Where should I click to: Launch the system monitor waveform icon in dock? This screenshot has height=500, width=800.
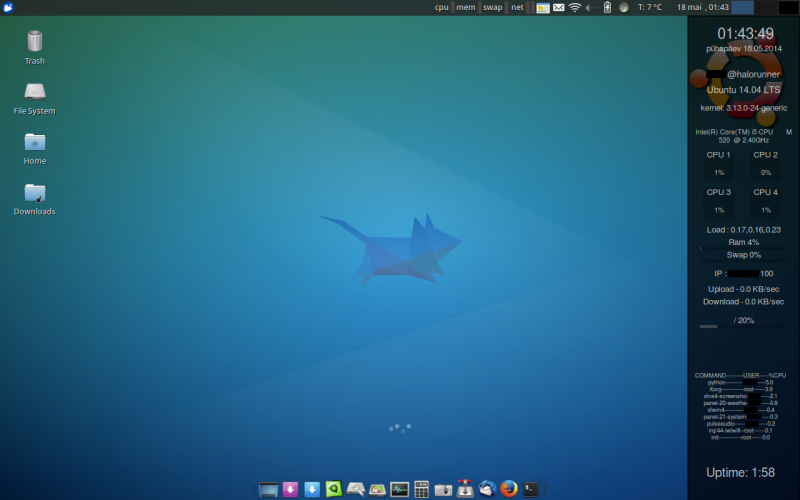tap(399, 489)
